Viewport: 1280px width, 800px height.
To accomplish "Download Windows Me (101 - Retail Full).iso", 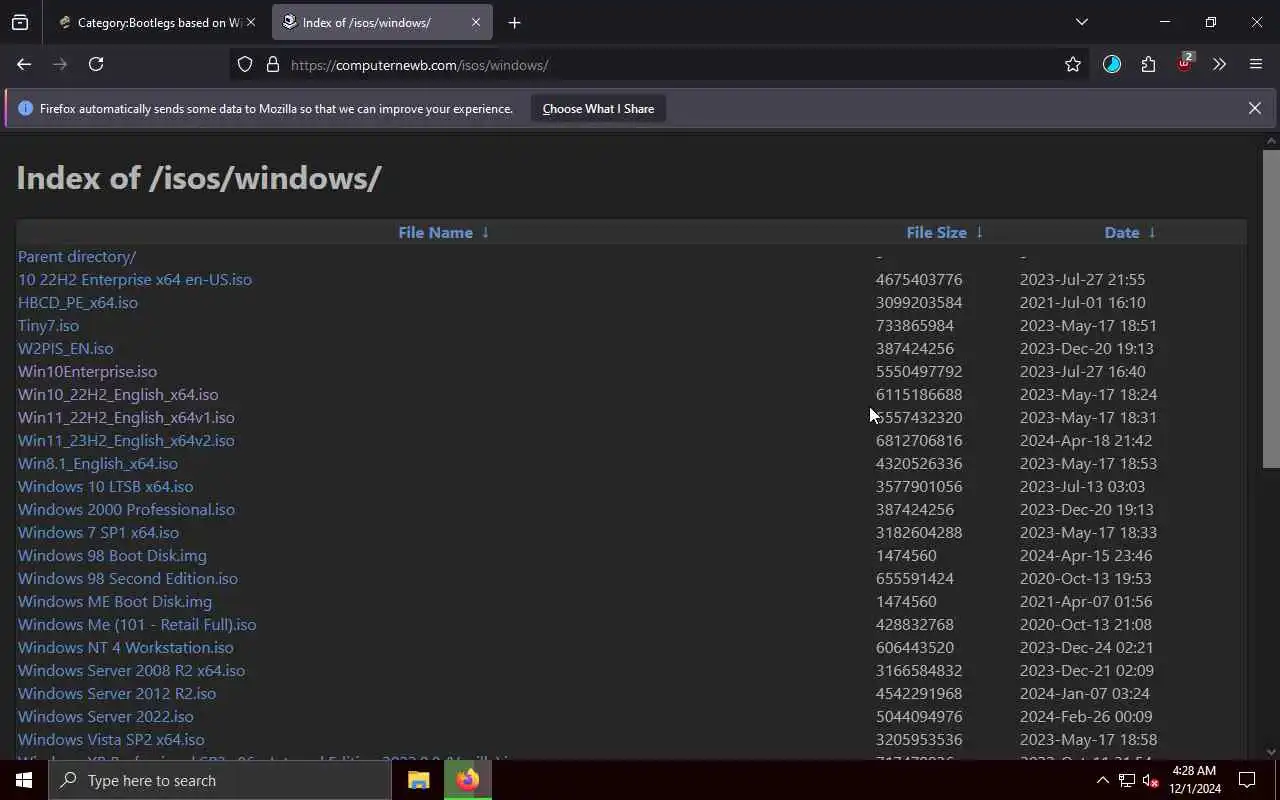I will pyautogui.click(x=137, y=624).
